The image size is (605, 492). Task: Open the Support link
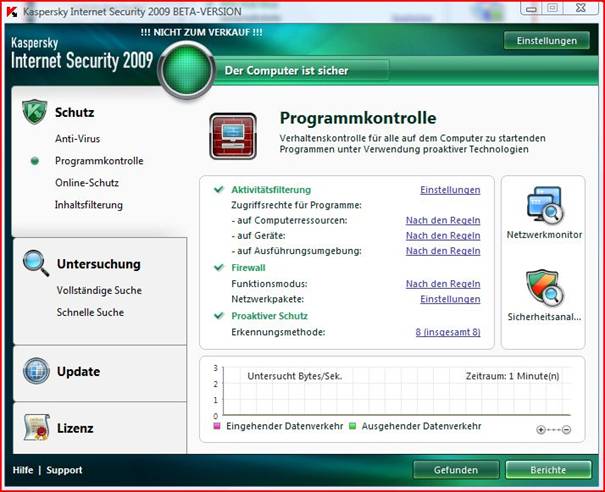click(x=64, y=470)
